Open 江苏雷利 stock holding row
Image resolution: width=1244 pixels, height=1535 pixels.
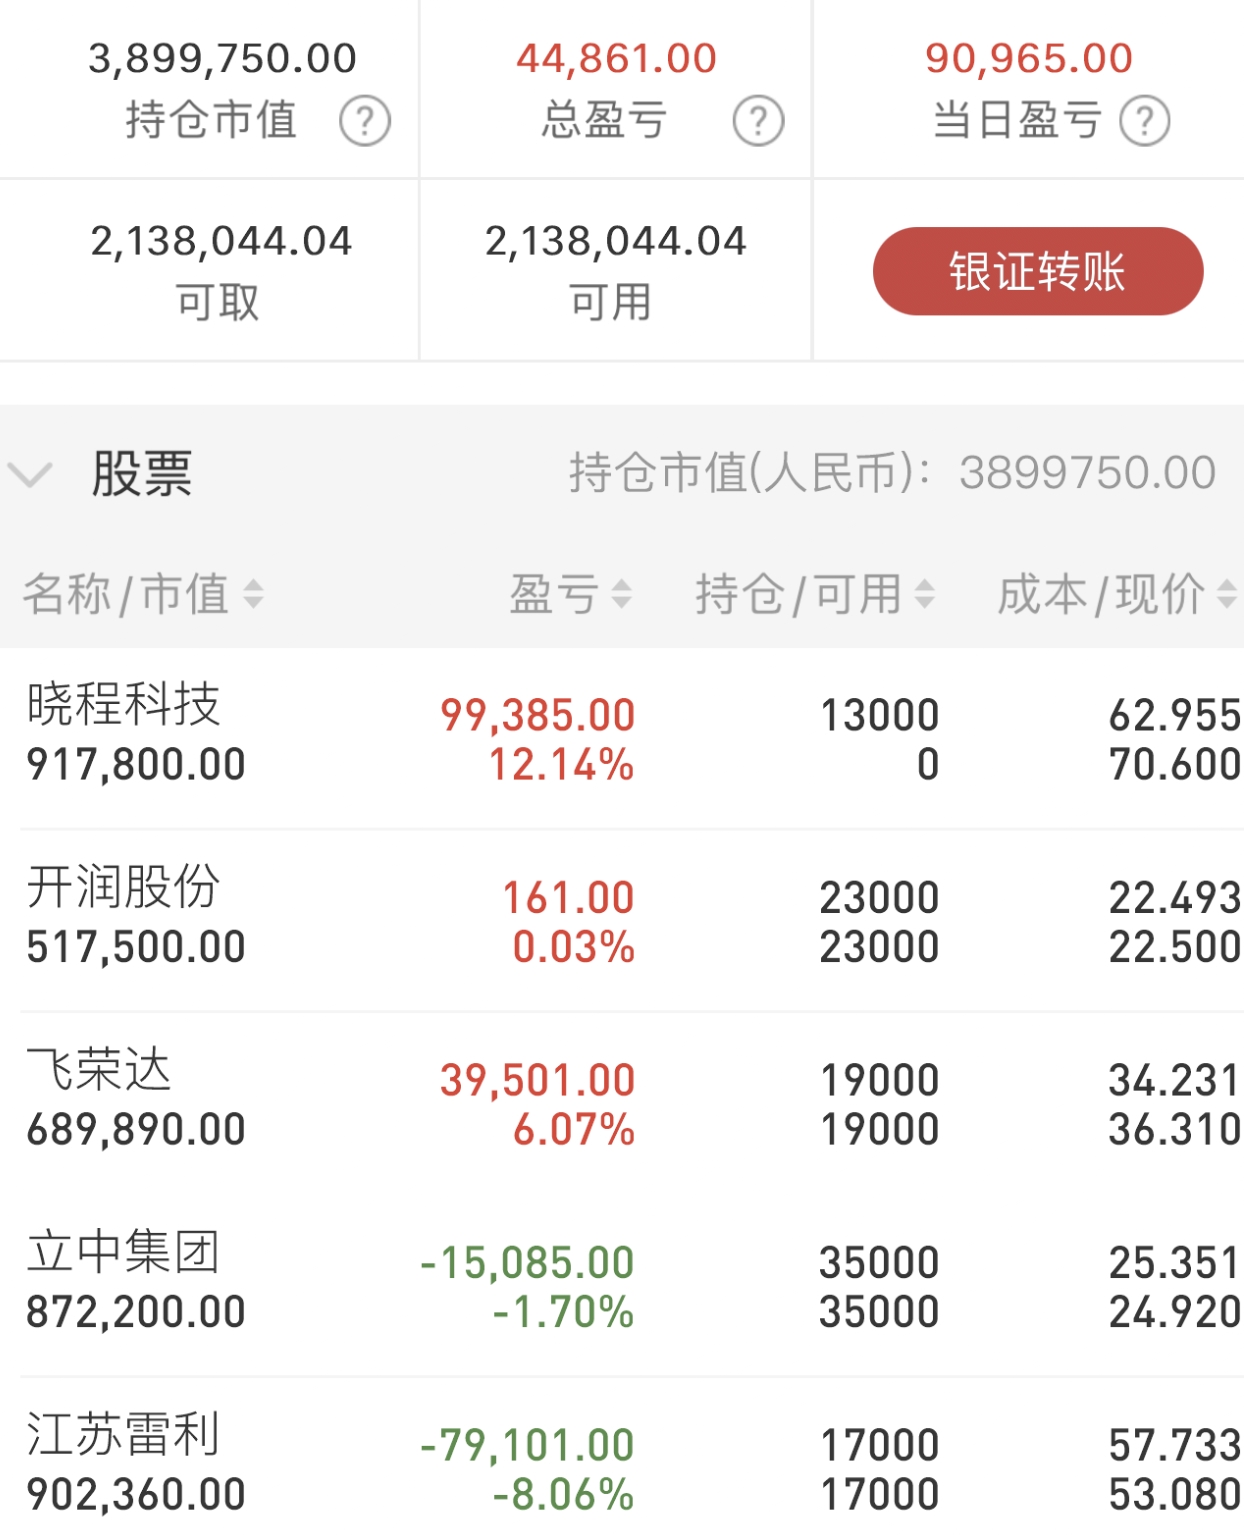click(622, 1458)
